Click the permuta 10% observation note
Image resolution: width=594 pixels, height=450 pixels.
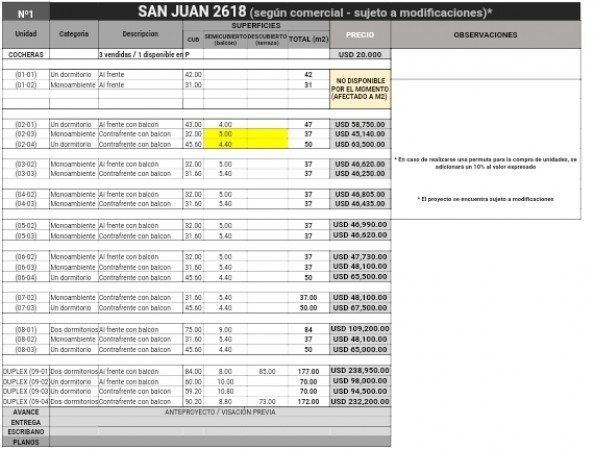tap(486, 163)
